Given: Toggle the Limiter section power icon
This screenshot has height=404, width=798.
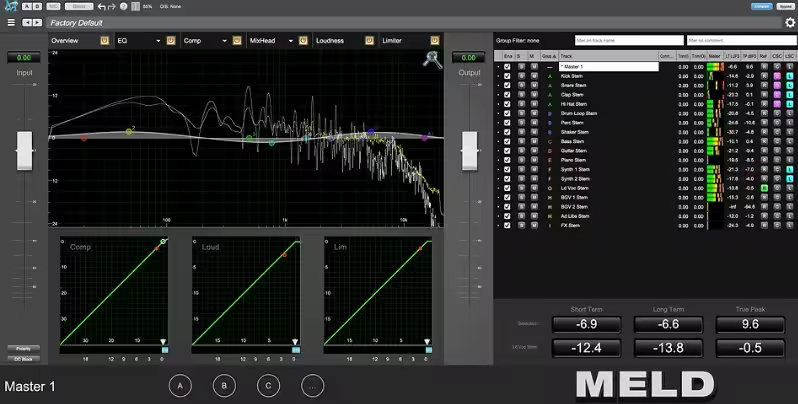Looking at the screenshot, I should pyautogui.click(x=435, y=41).
